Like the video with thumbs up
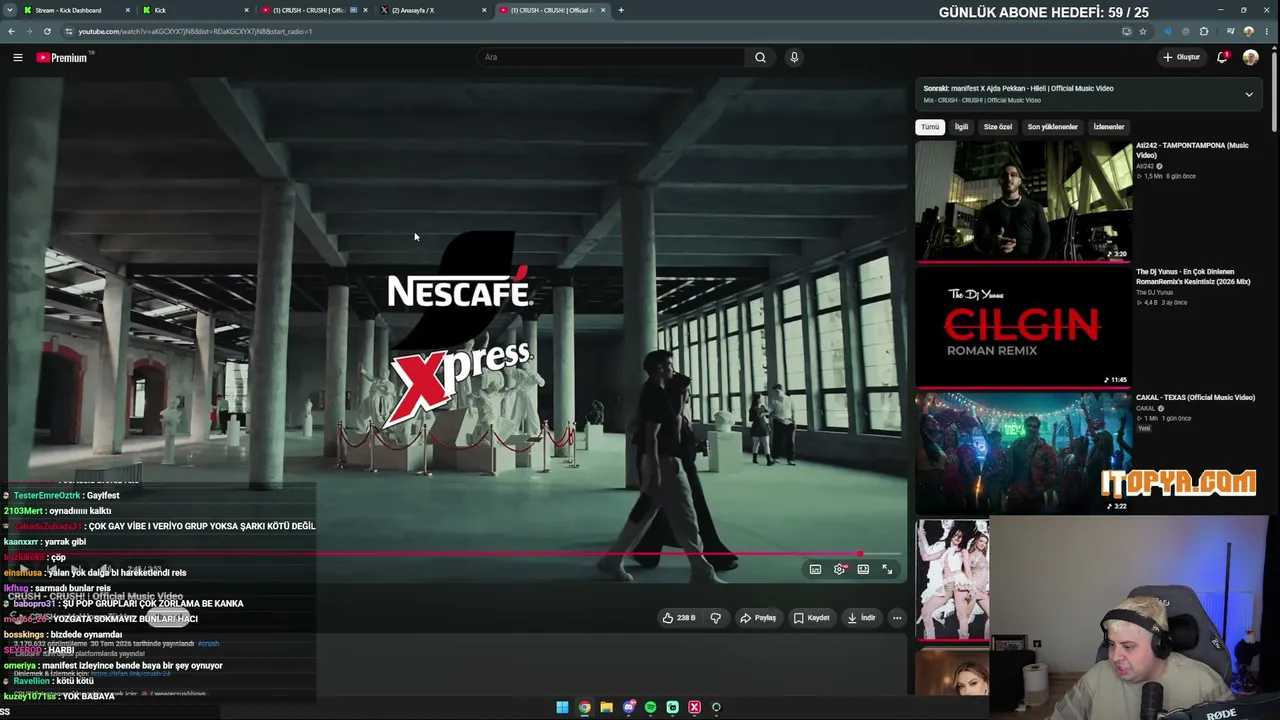 pyautogui.click(x=678, y=618)
